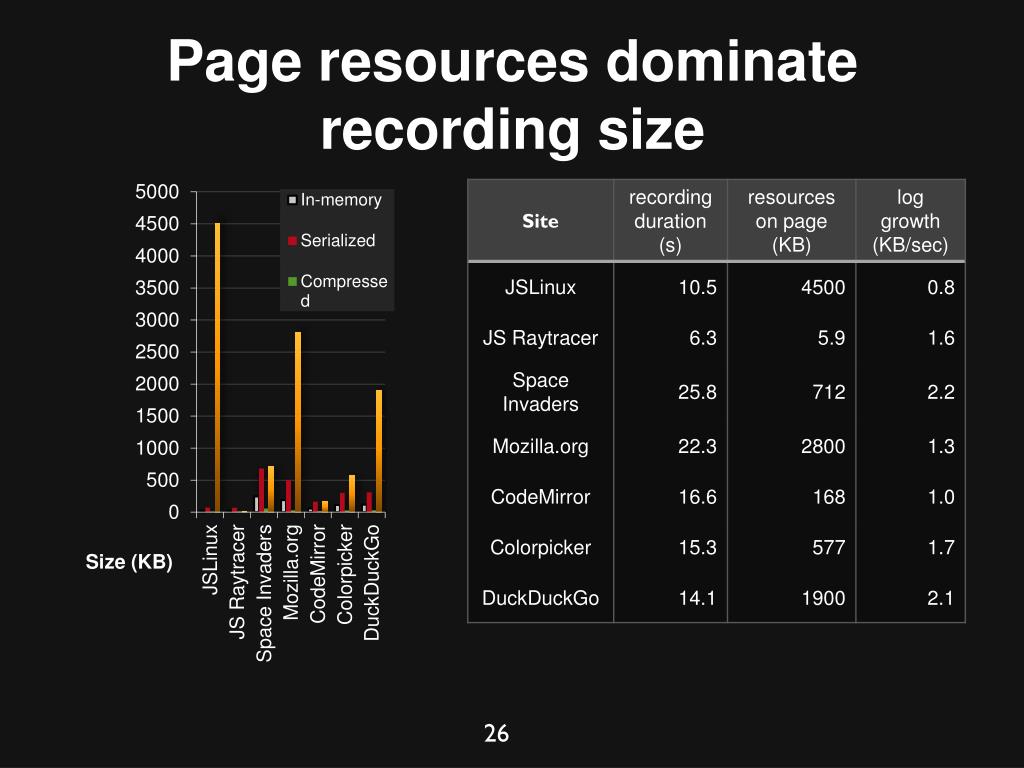Click the 'Space Invaders' table row name

pos(540,392)
